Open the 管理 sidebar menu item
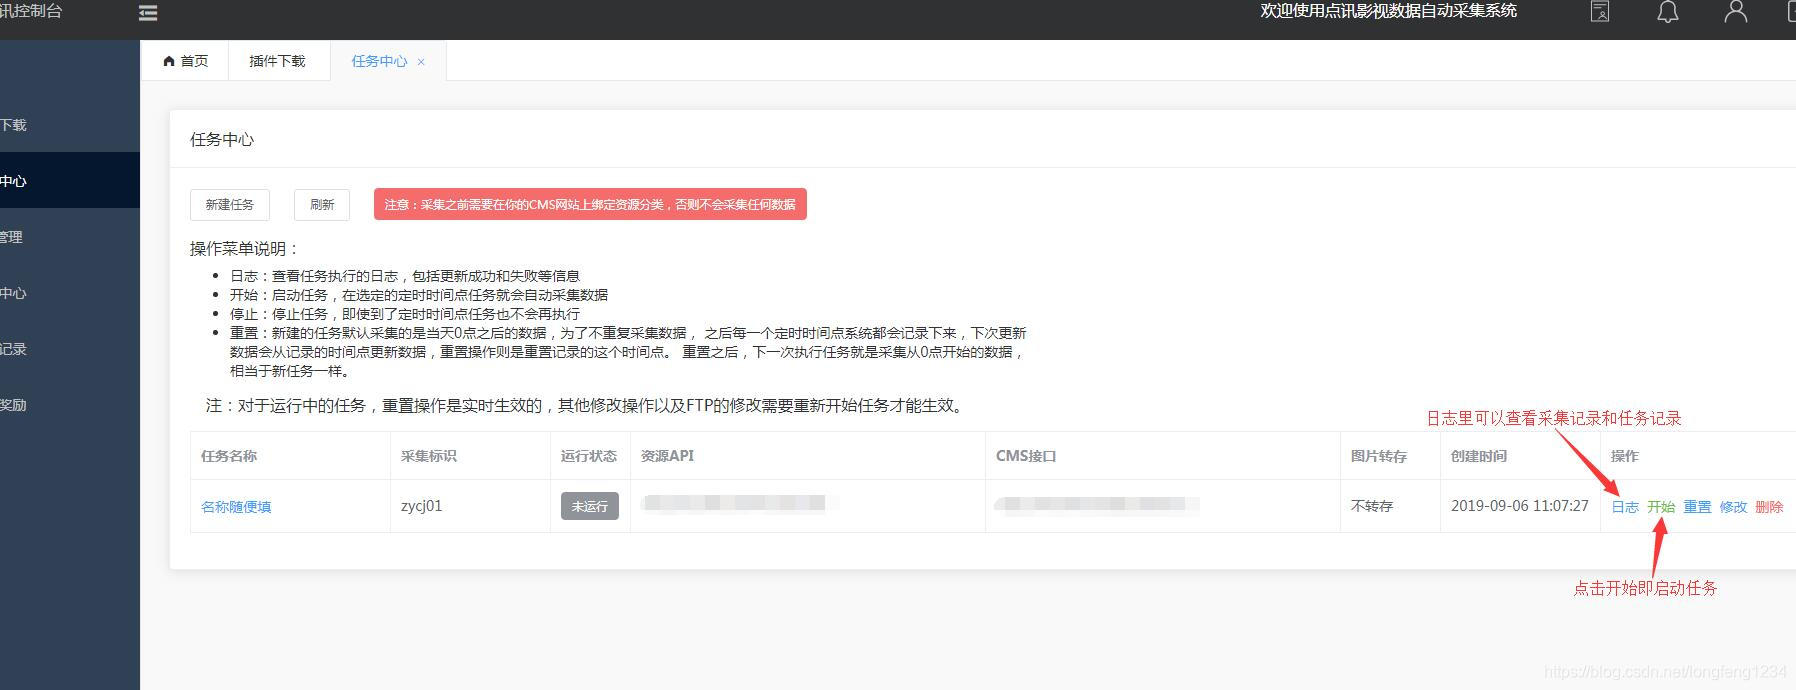This screenshot has width=1796, height=690. click(12, 237)
